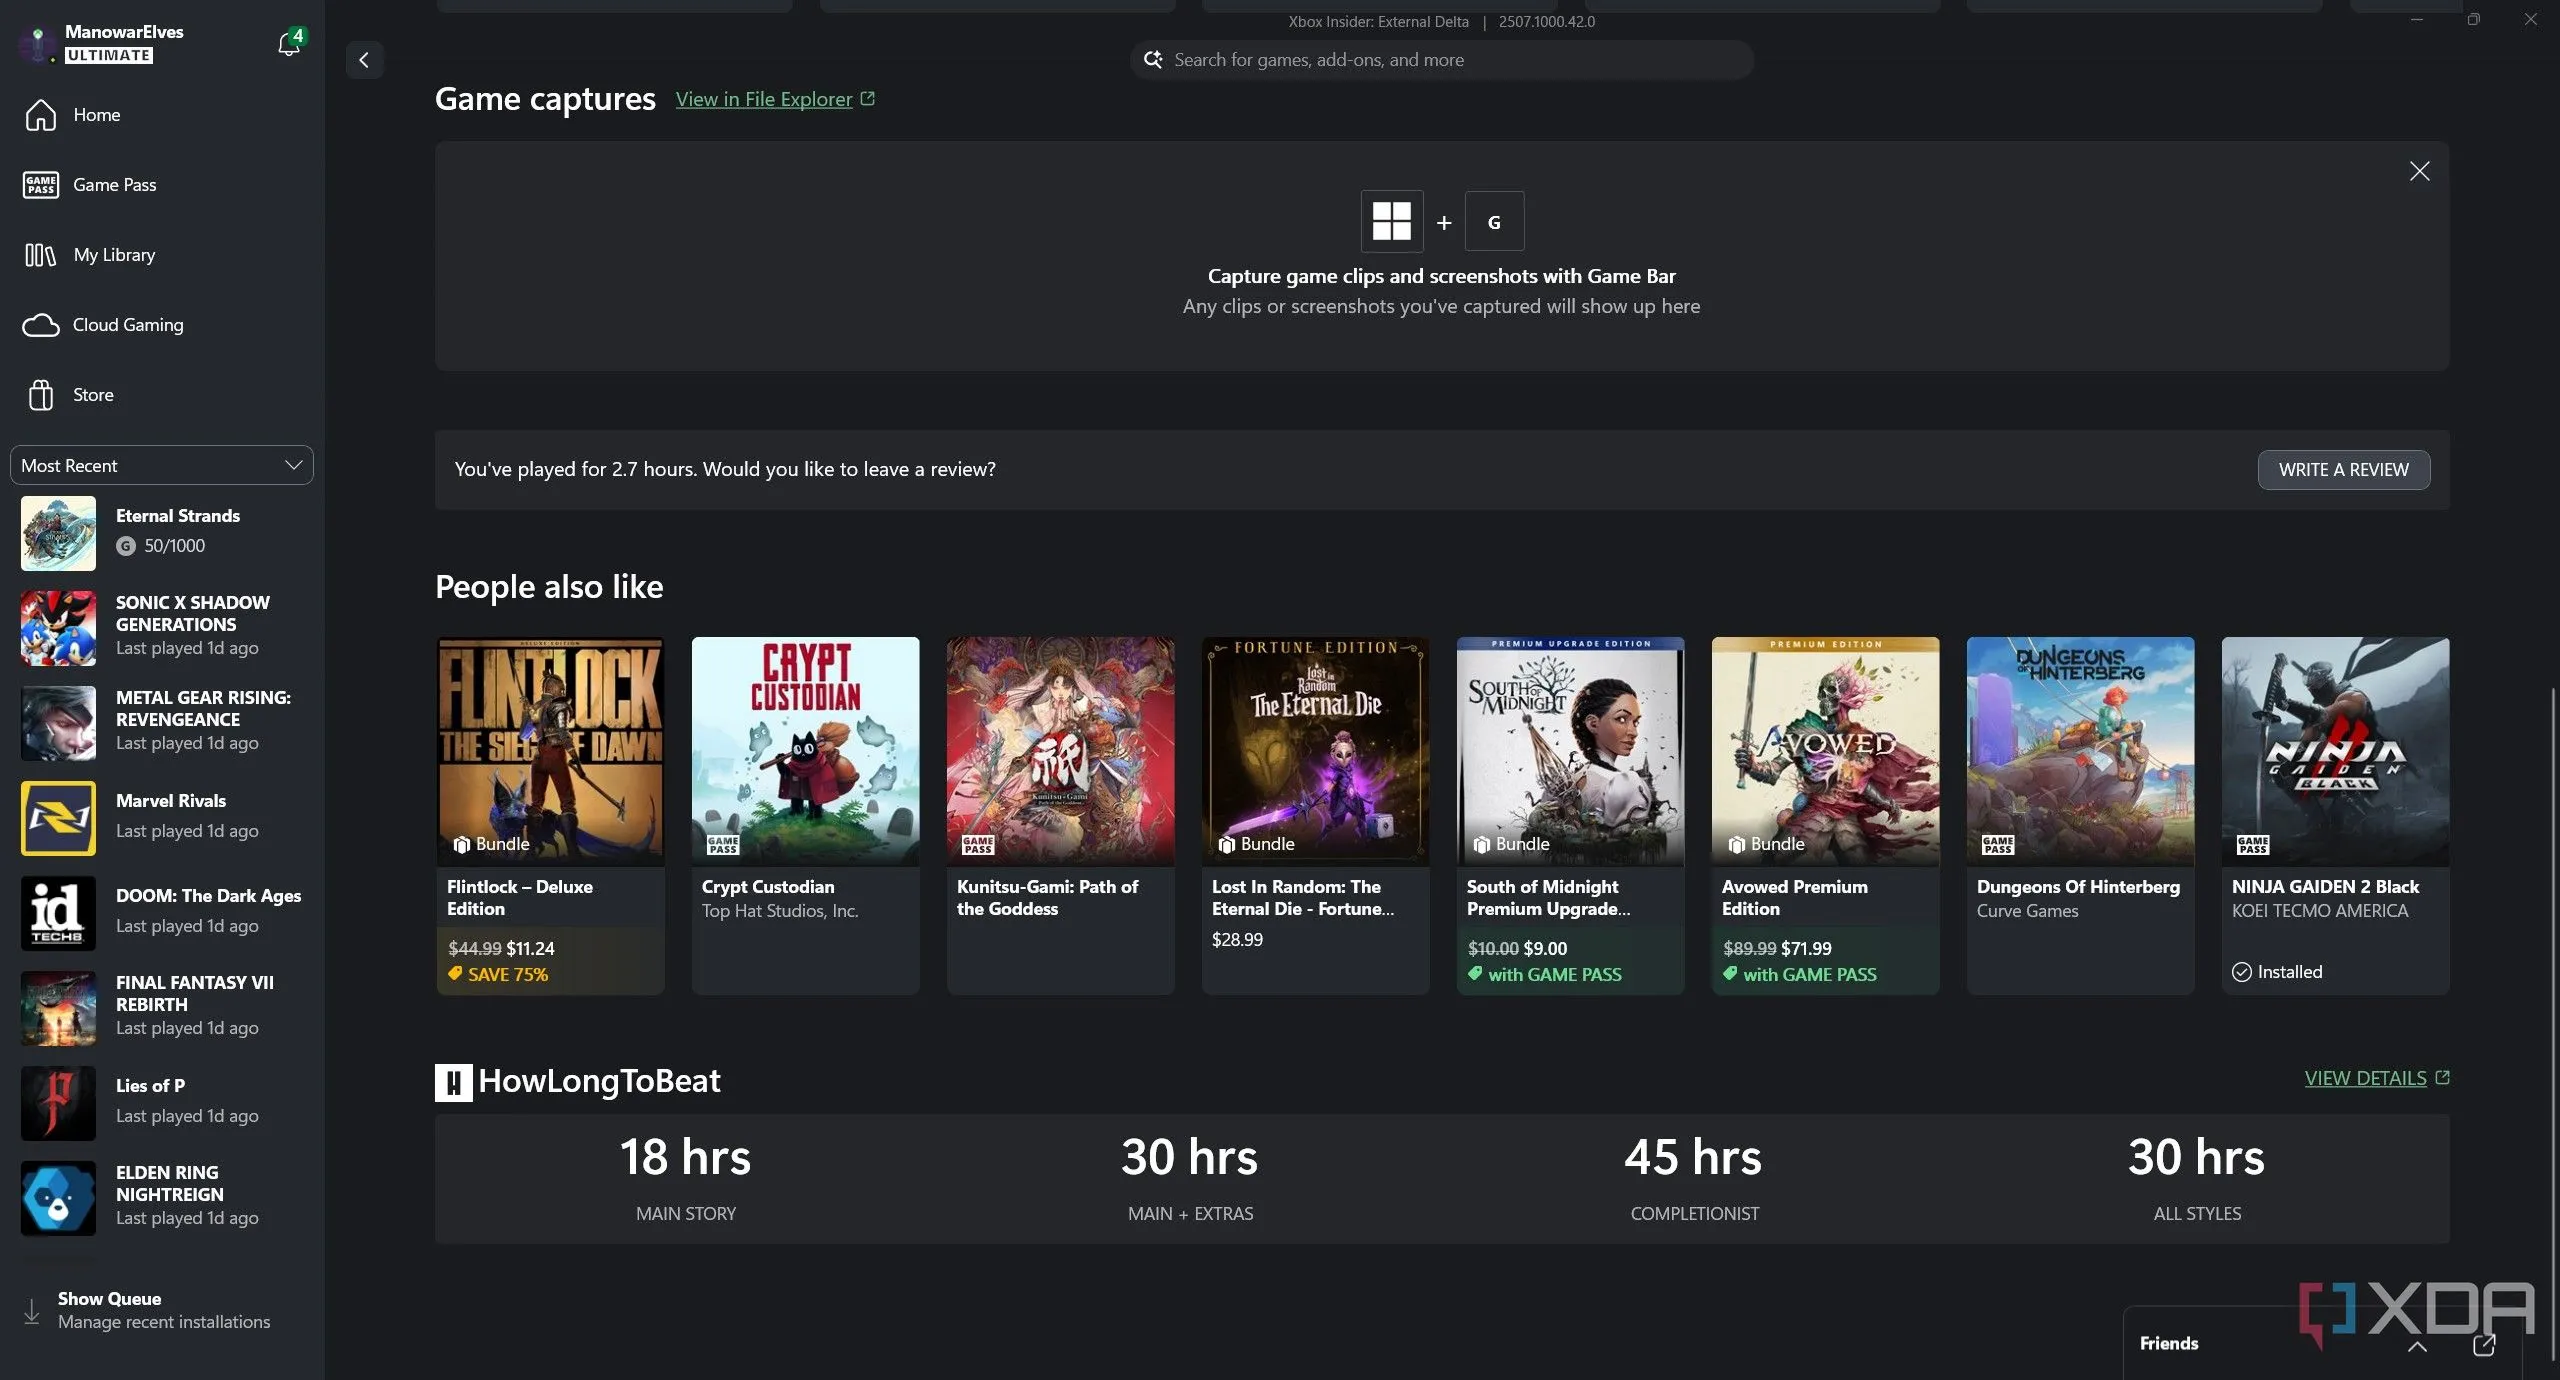Click the My Library books icon
The image size is (2560, 1380).
(x=41, y=255)
